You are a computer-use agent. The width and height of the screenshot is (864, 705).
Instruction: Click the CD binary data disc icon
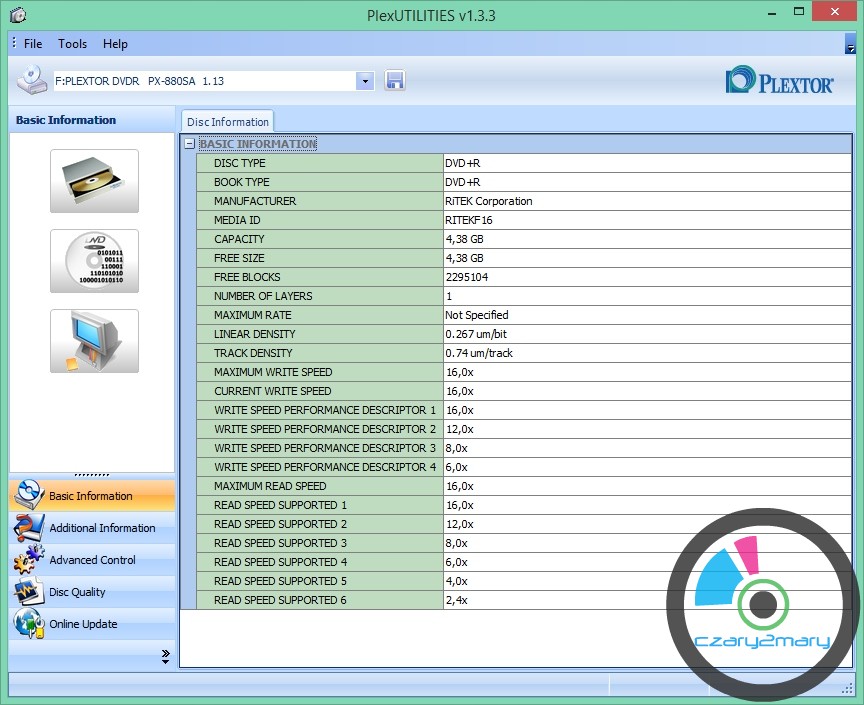coord(94,261)
